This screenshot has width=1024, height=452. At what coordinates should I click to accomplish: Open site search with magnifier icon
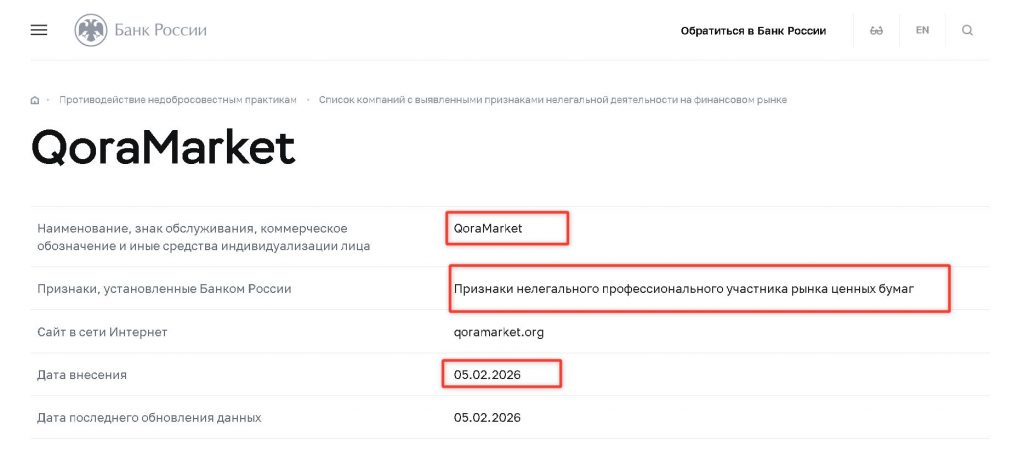tap(967, 30)
